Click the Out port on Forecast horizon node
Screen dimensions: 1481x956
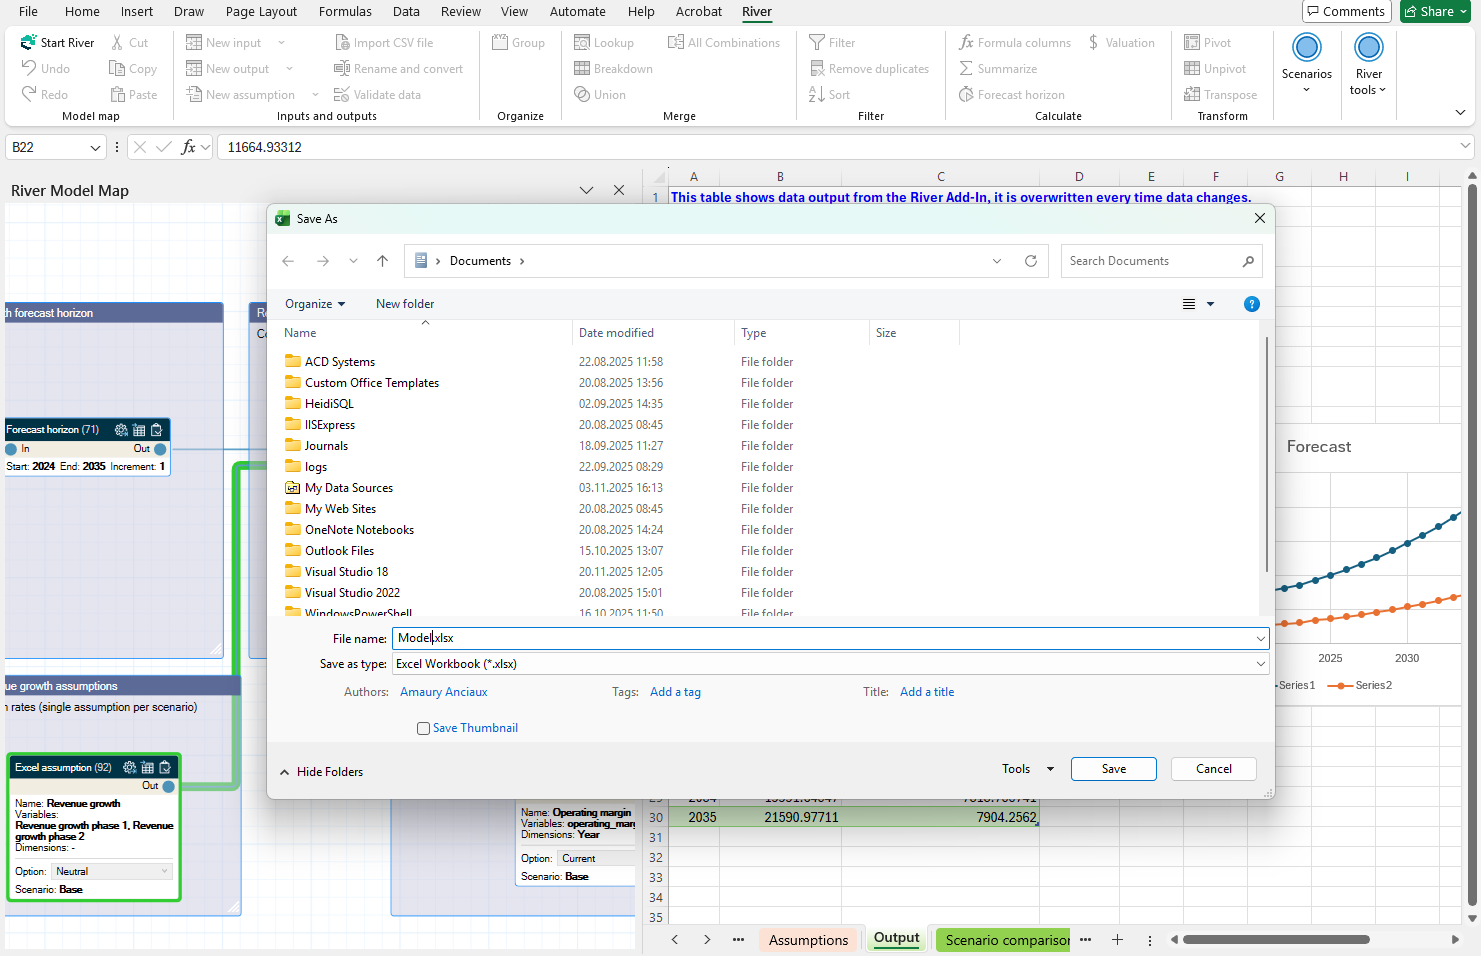160,449
